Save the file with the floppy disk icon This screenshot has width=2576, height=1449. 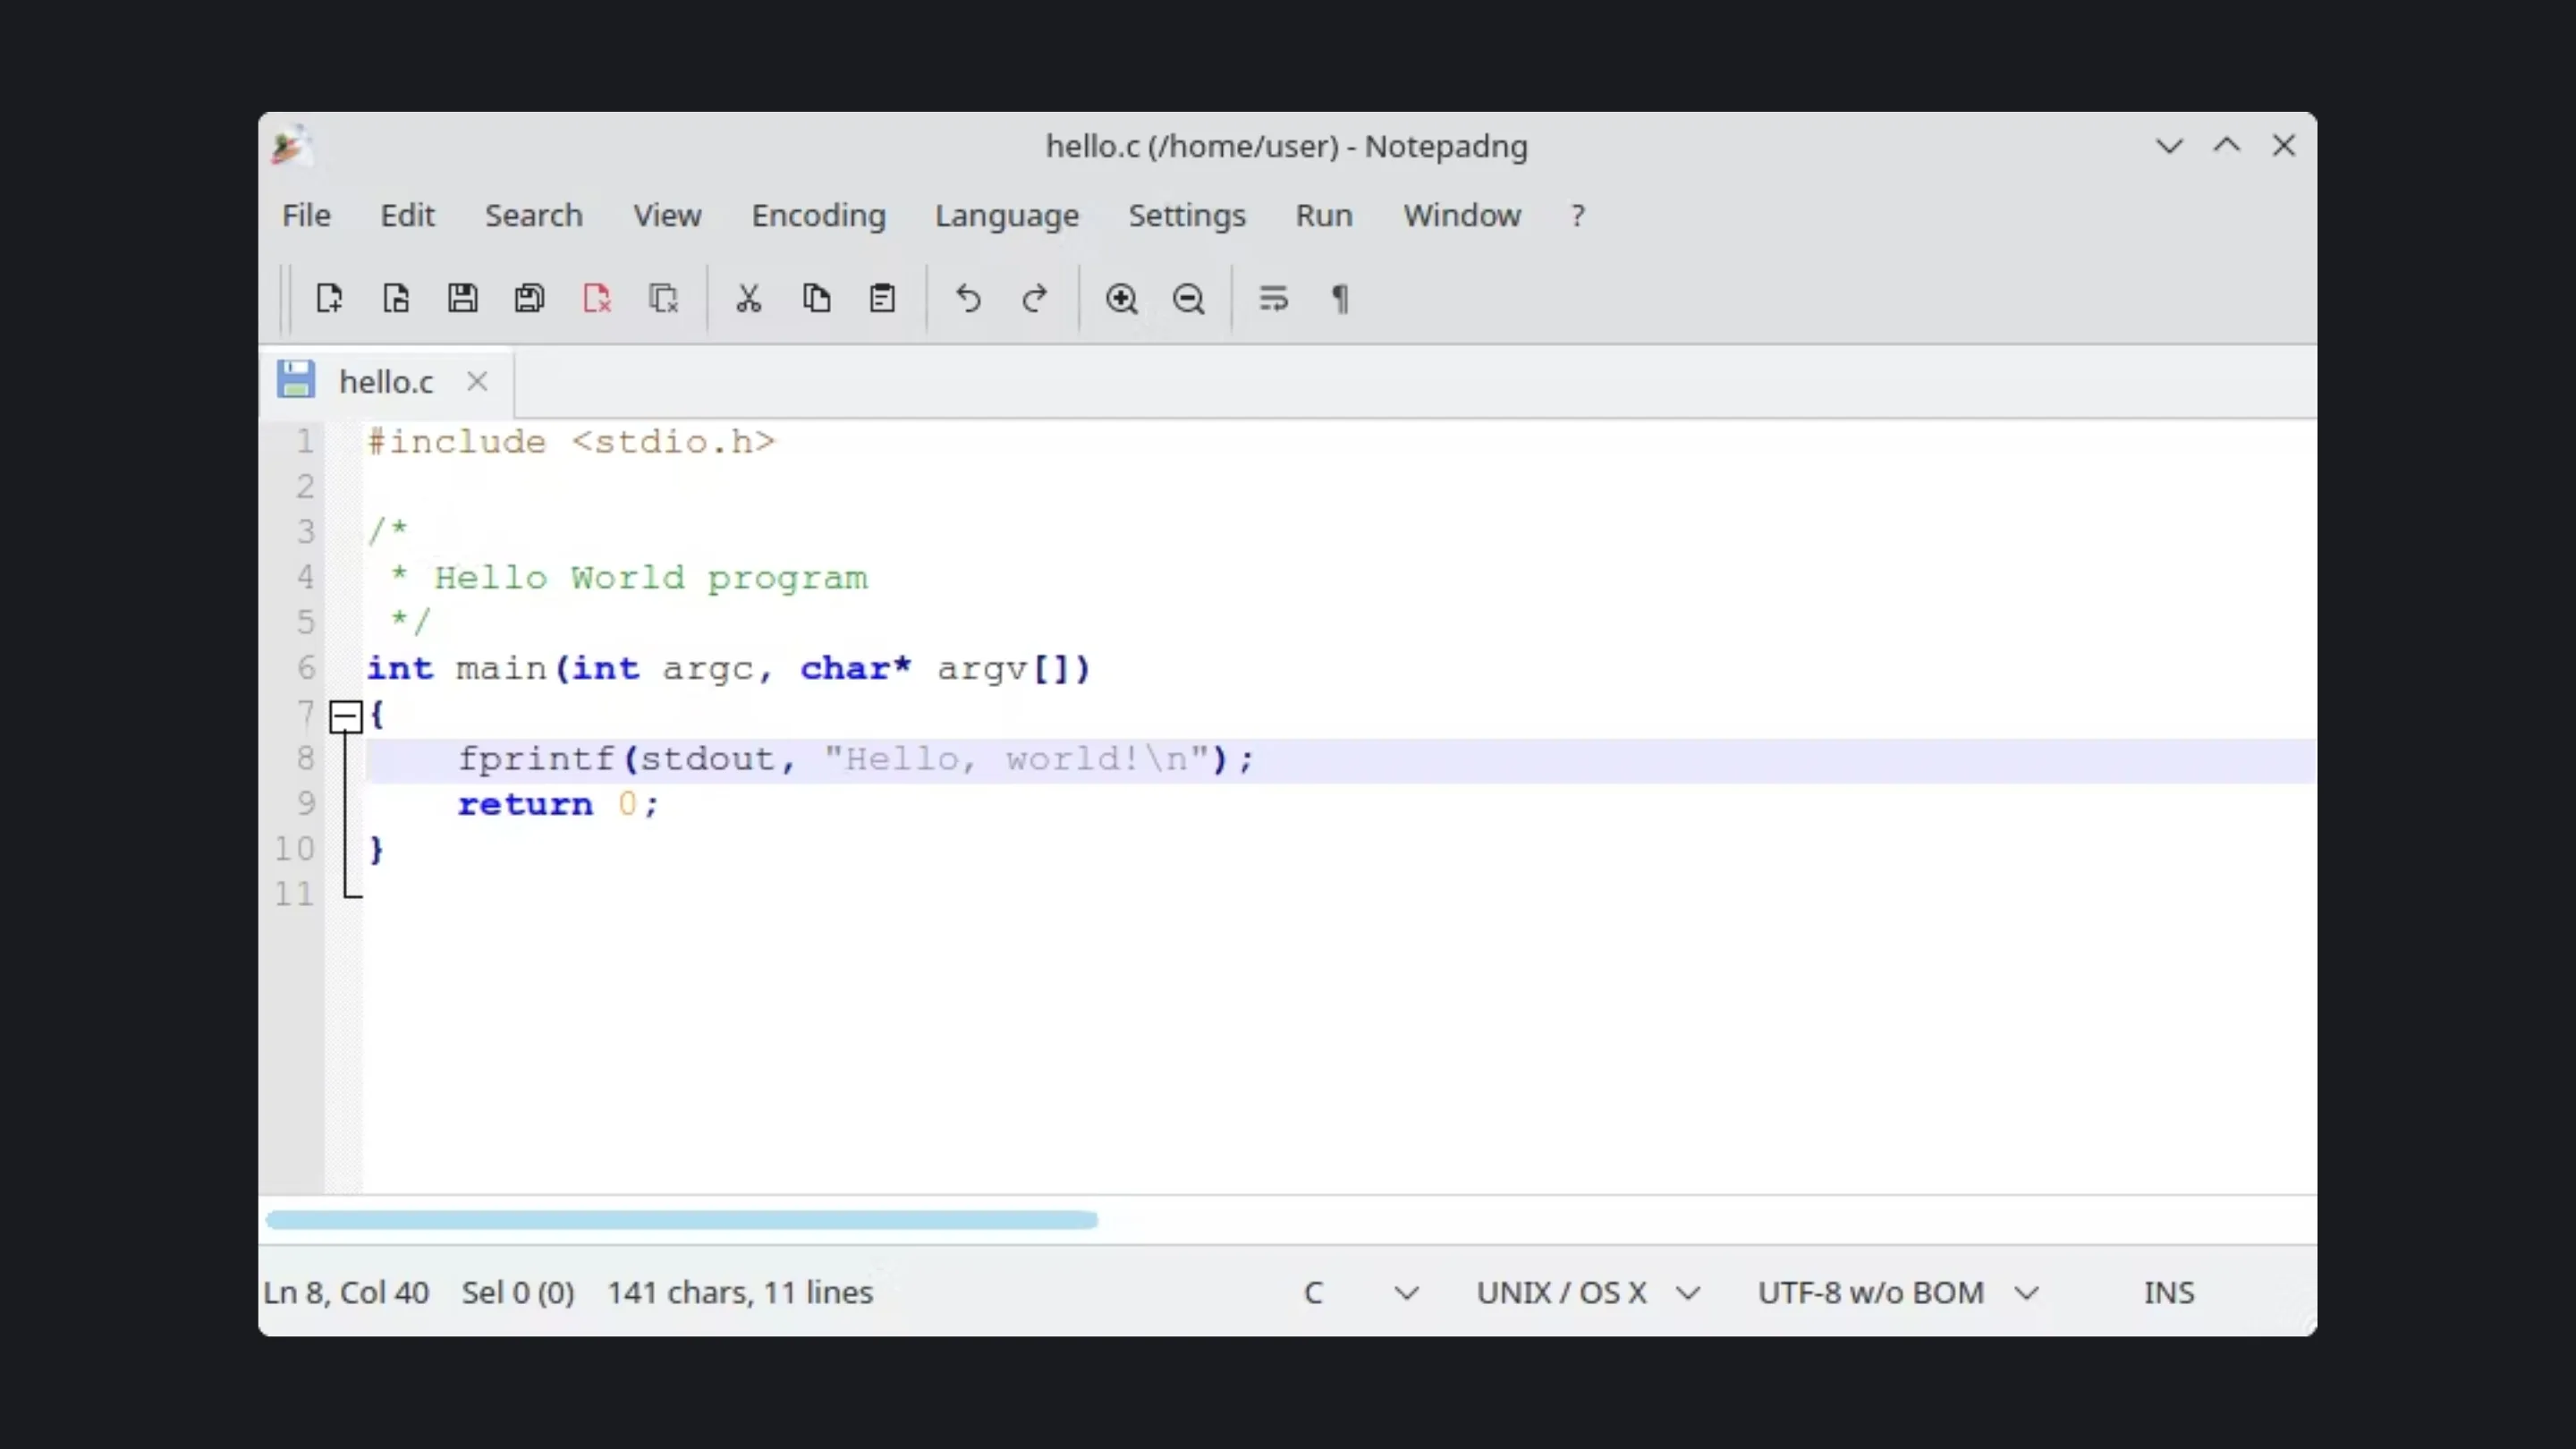pos(462,298)
